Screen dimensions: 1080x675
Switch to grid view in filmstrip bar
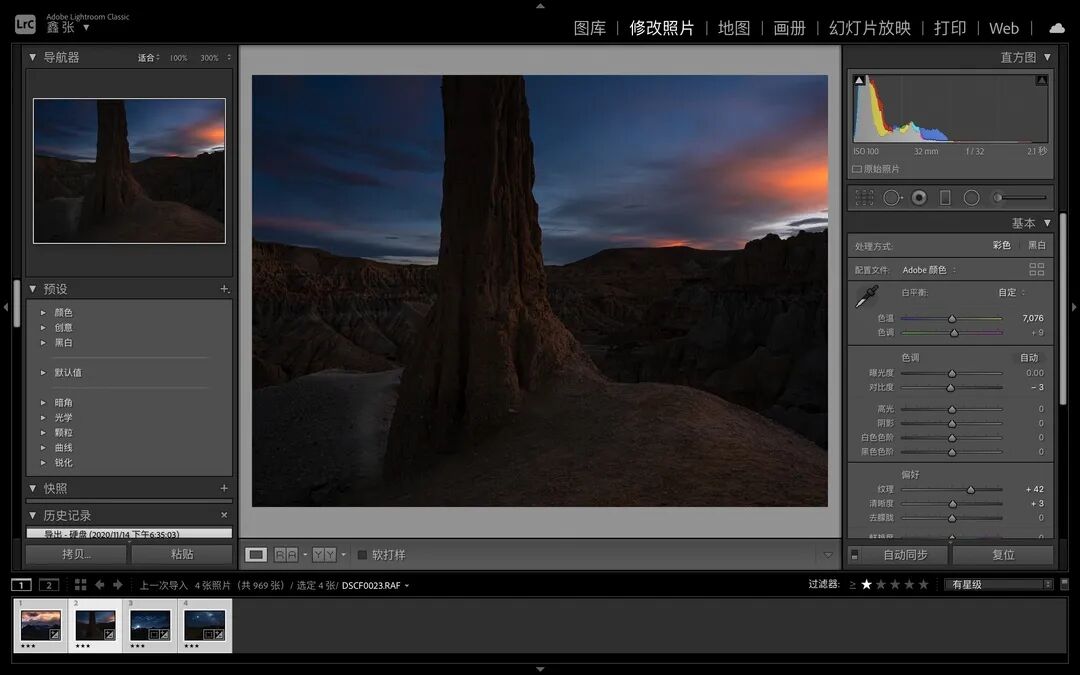pyautogui.click(x=81, y=585)
